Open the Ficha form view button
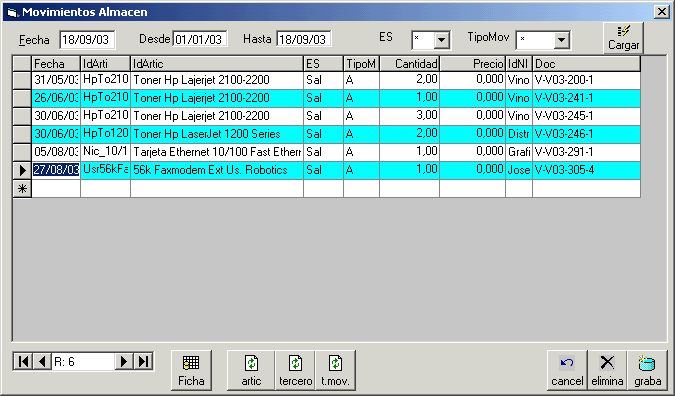Image resolution: width=675 pixels, height=396 pixels. [x=191, y=370]
